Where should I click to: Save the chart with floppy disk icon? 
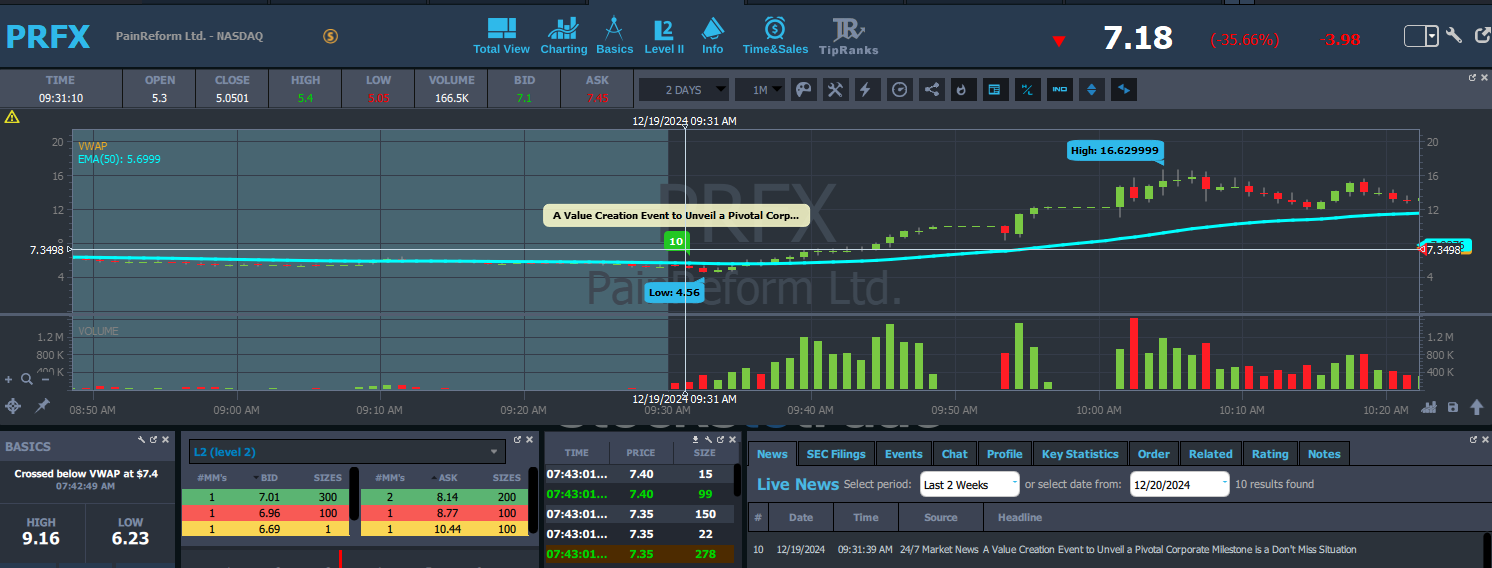pos(1452,407)
